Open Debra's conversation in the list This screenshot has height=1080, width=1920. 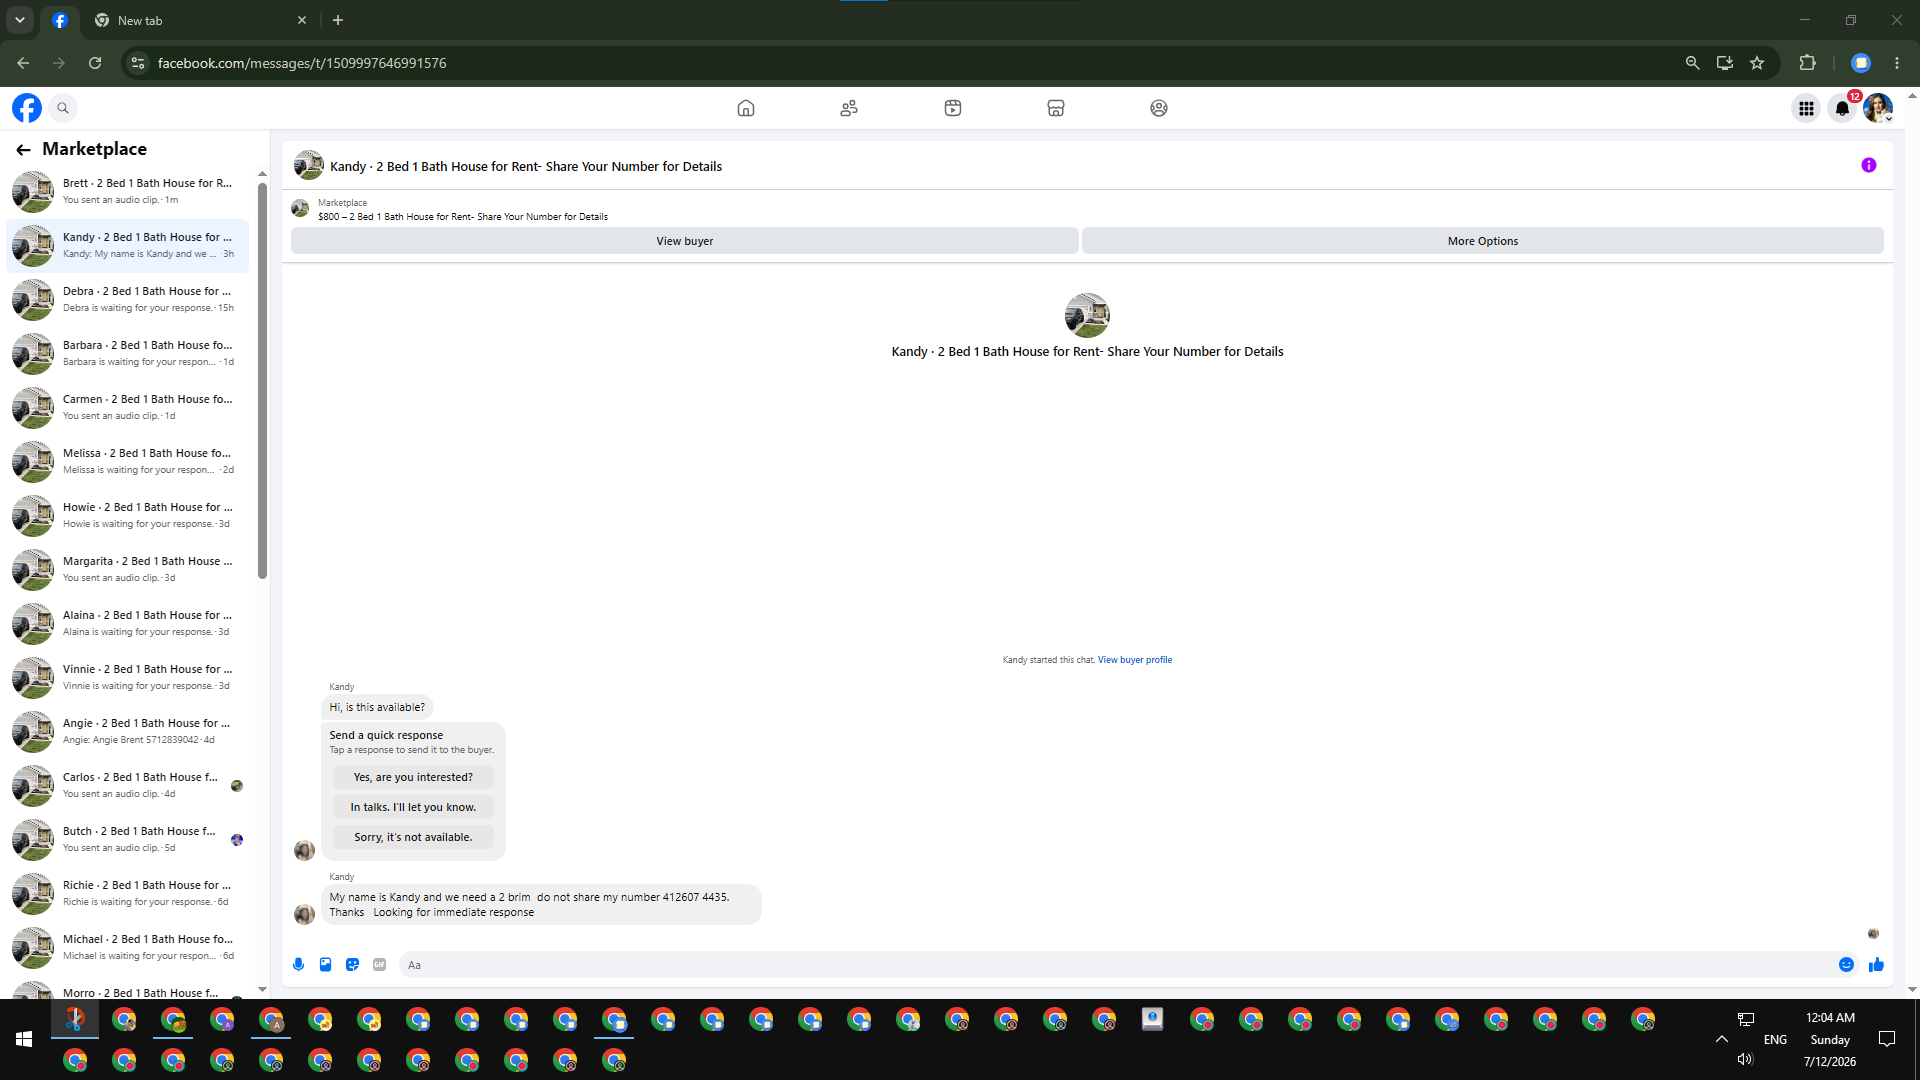pos(128,300)
